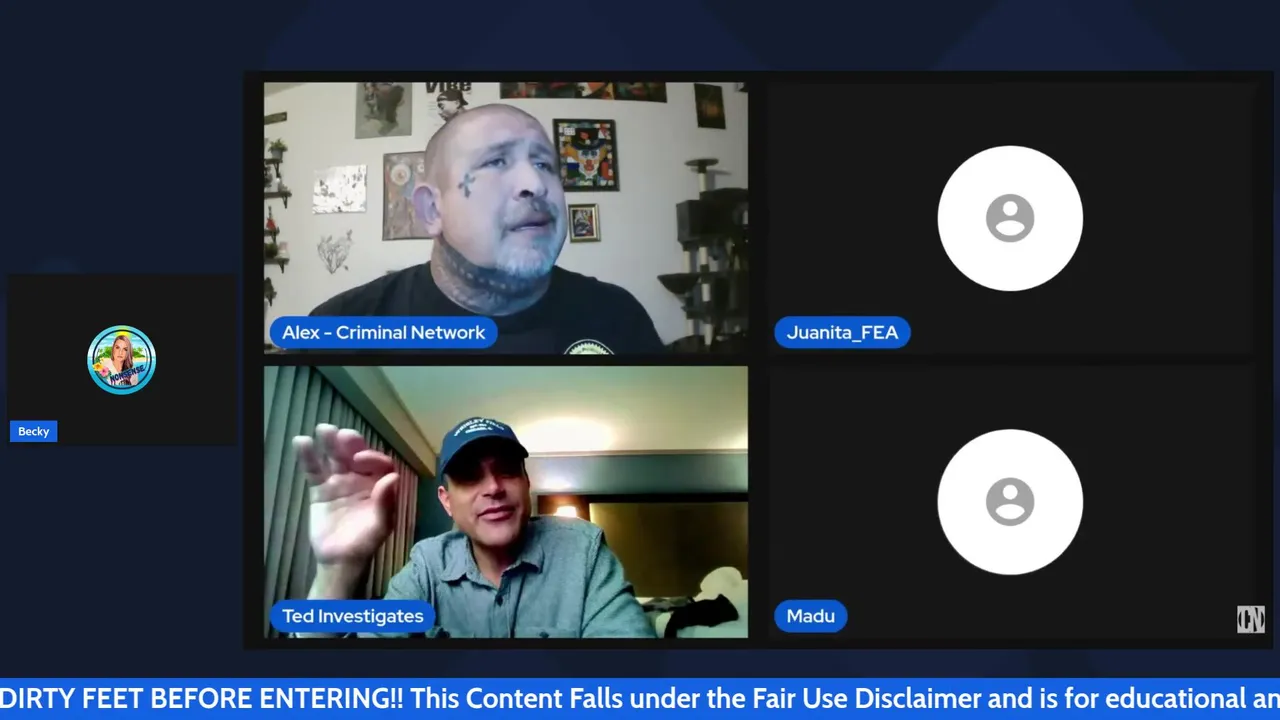Click the badge emblem on Alex's shirt
The image size is (1280, 720).
point(589,346)
